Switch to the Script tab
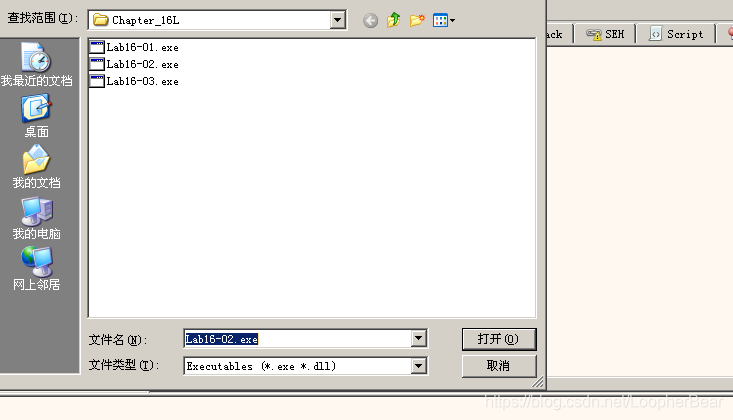The height and width of the screenshot is (420, 733). (676, 34)
